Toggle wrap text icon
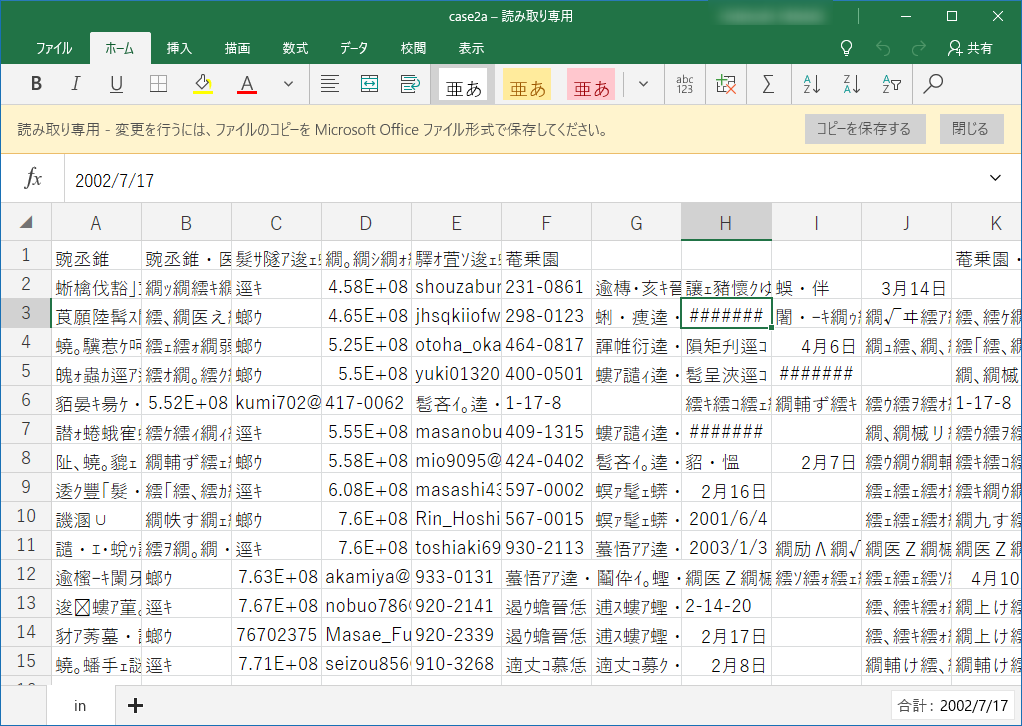The width and height of the screenshot is (1022, 726). pos(410,84)
